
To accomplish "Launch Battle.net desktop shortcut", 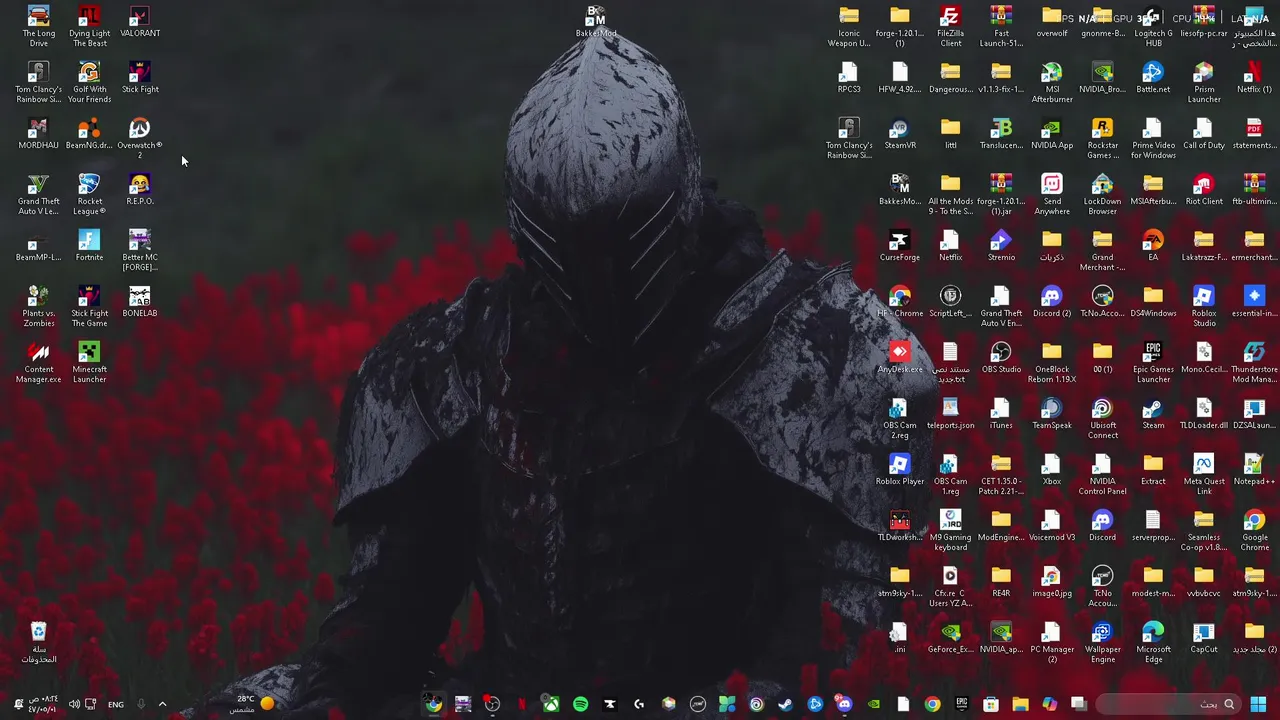I will click(1153, 78).
